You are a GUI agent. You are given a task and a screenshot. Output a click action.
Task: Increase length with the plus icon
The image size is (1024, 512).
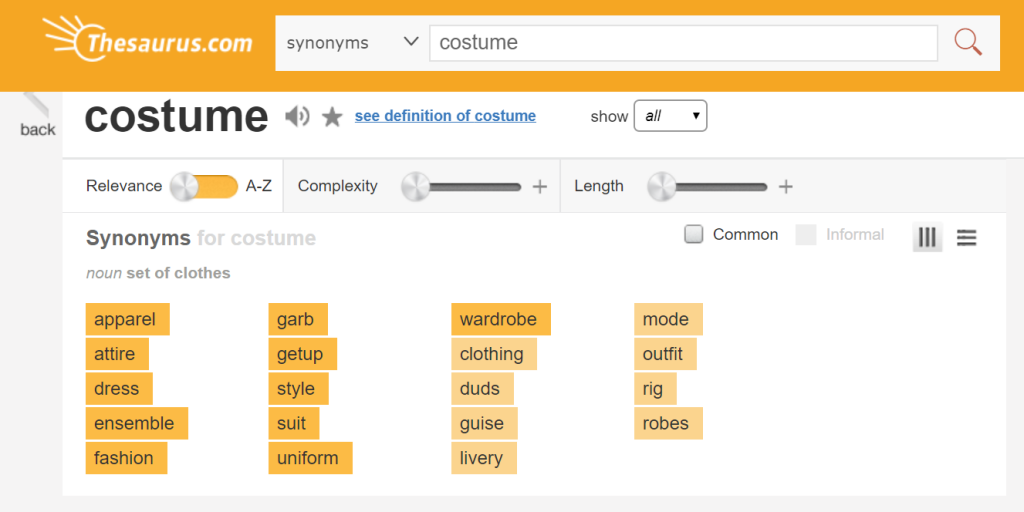pos(786,186)
